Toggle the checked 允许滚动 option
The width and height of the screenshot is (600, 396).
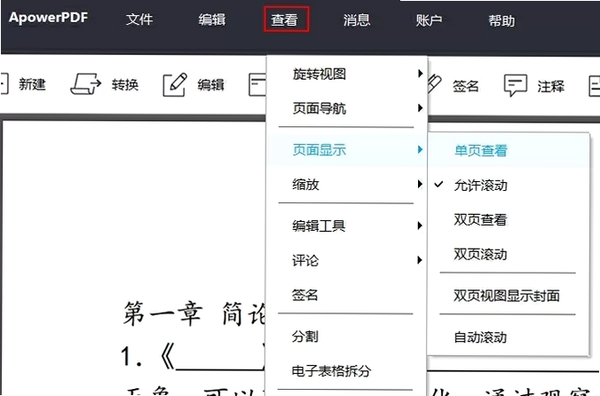pos(508,185)
